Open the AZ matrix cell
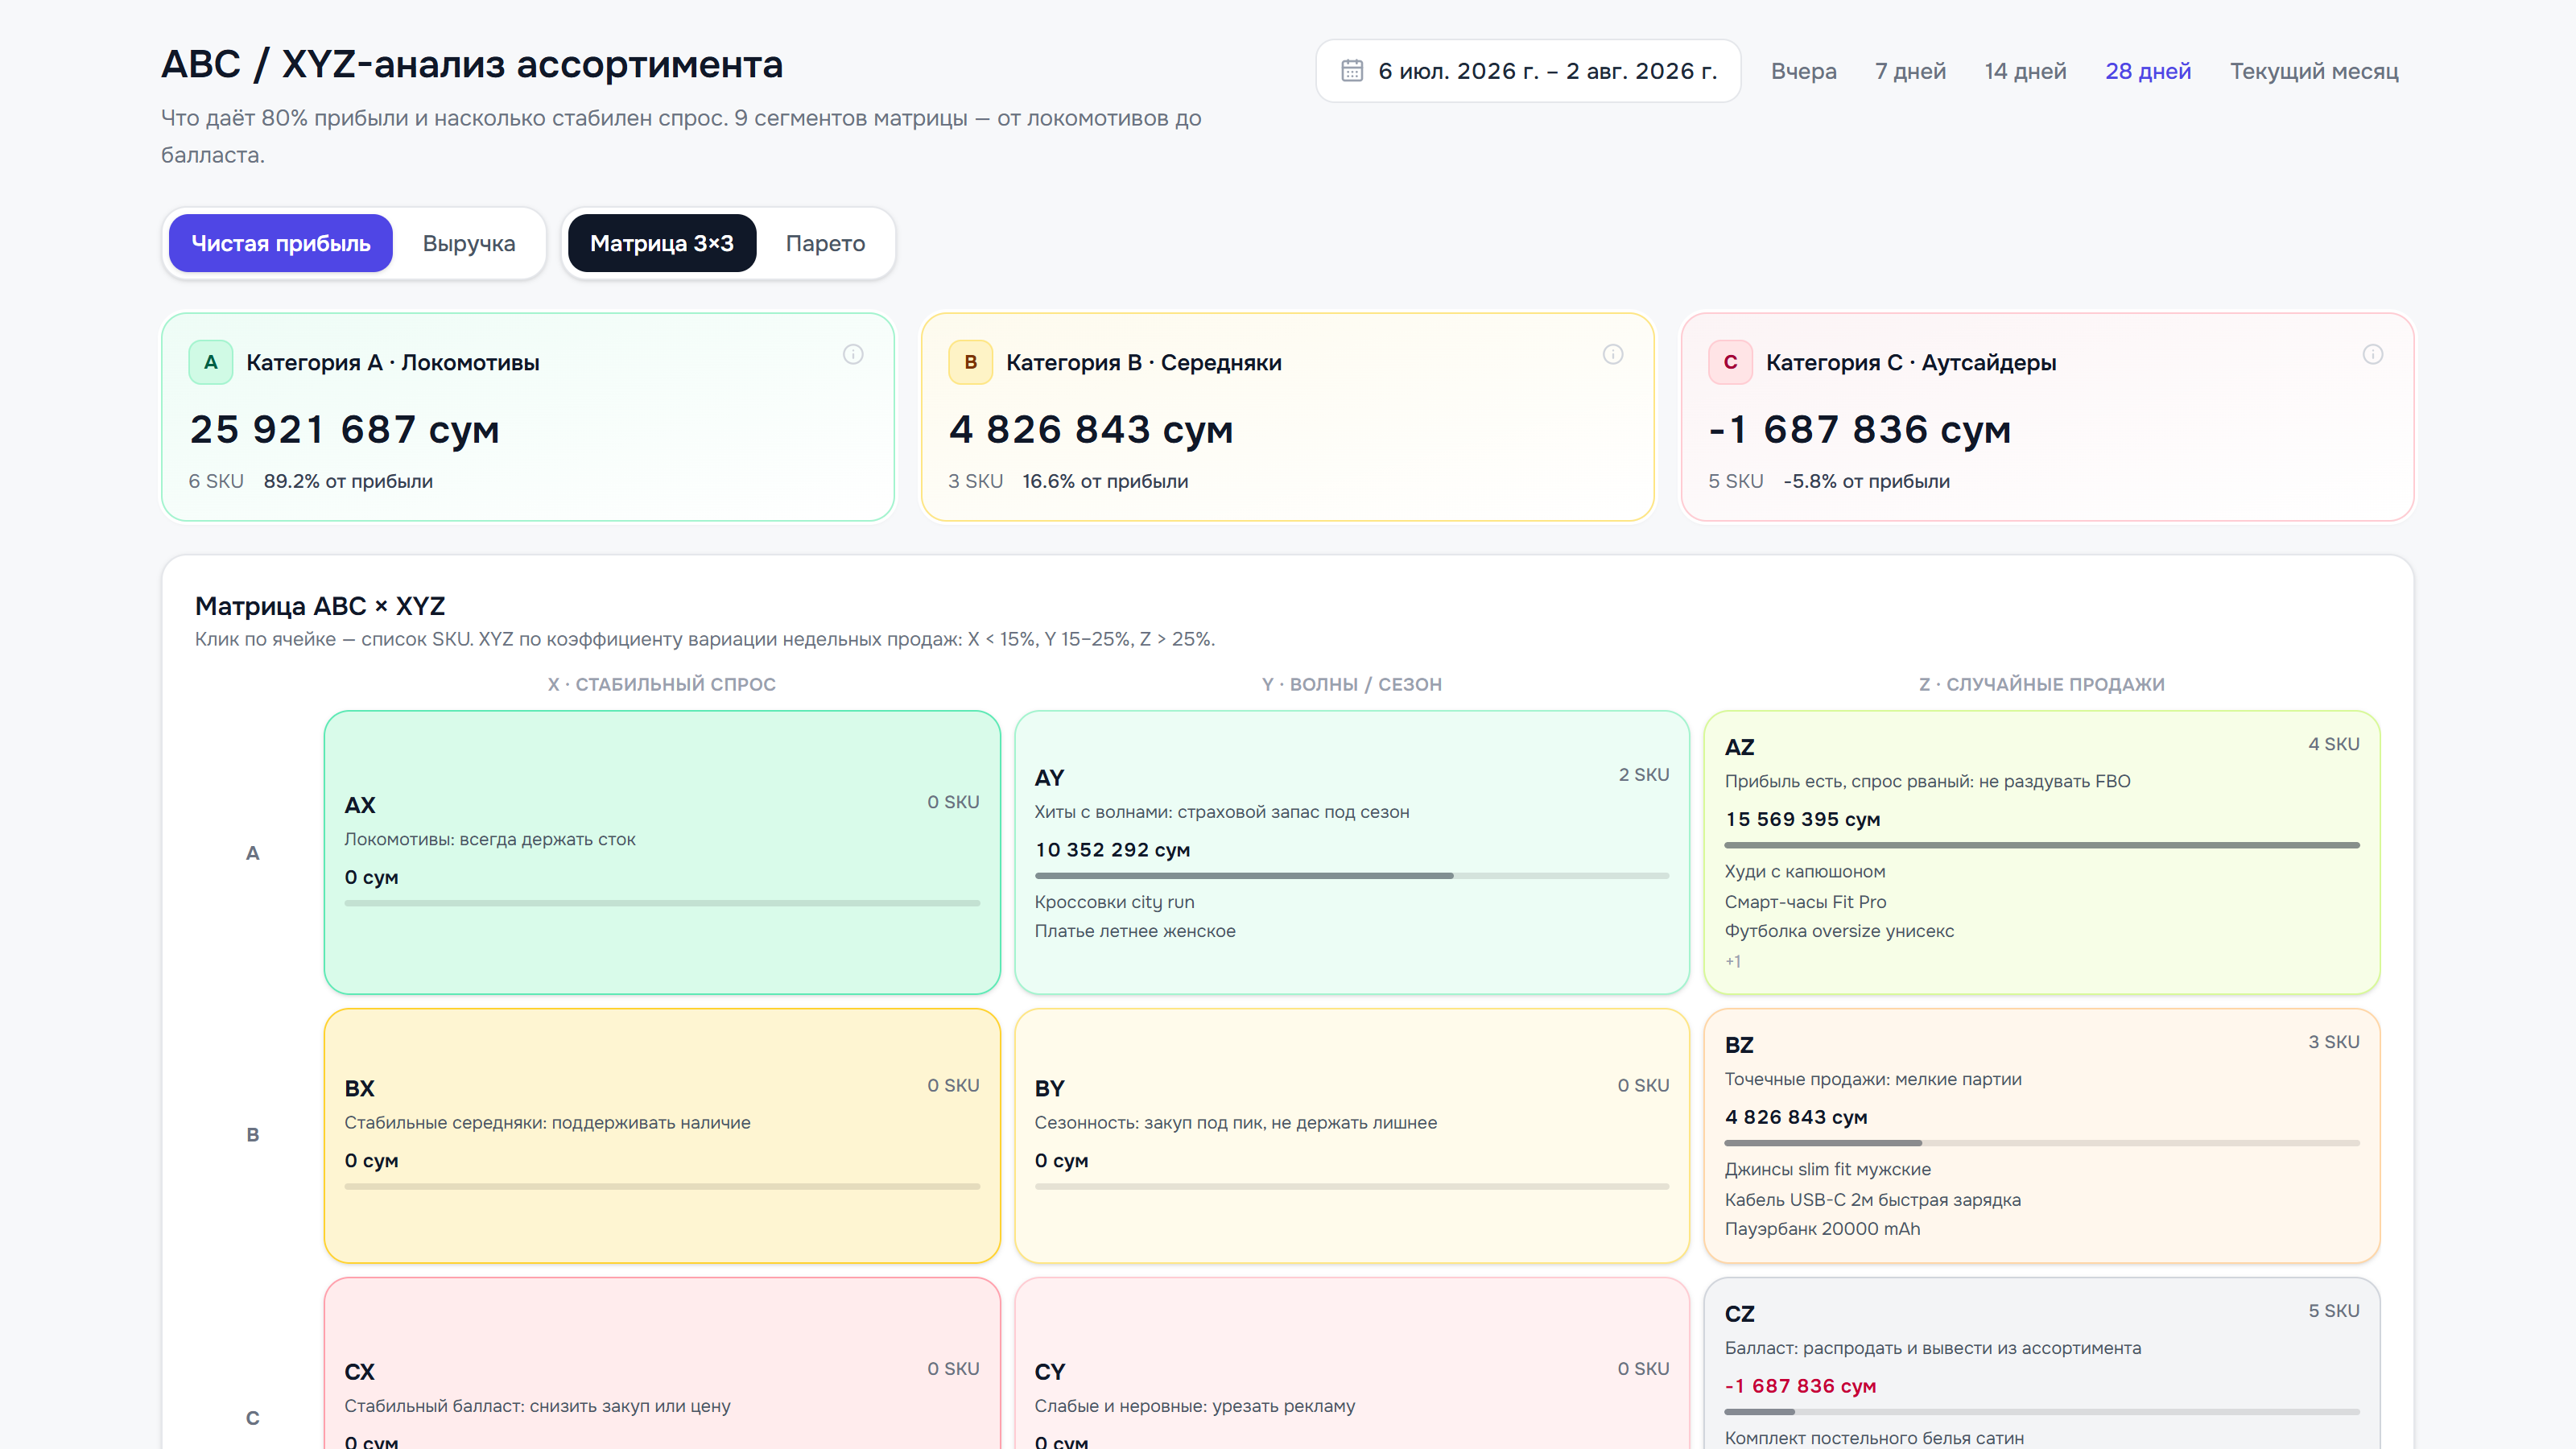Viewport: 2576px width, 1449px height. [x=2042, y=852]
